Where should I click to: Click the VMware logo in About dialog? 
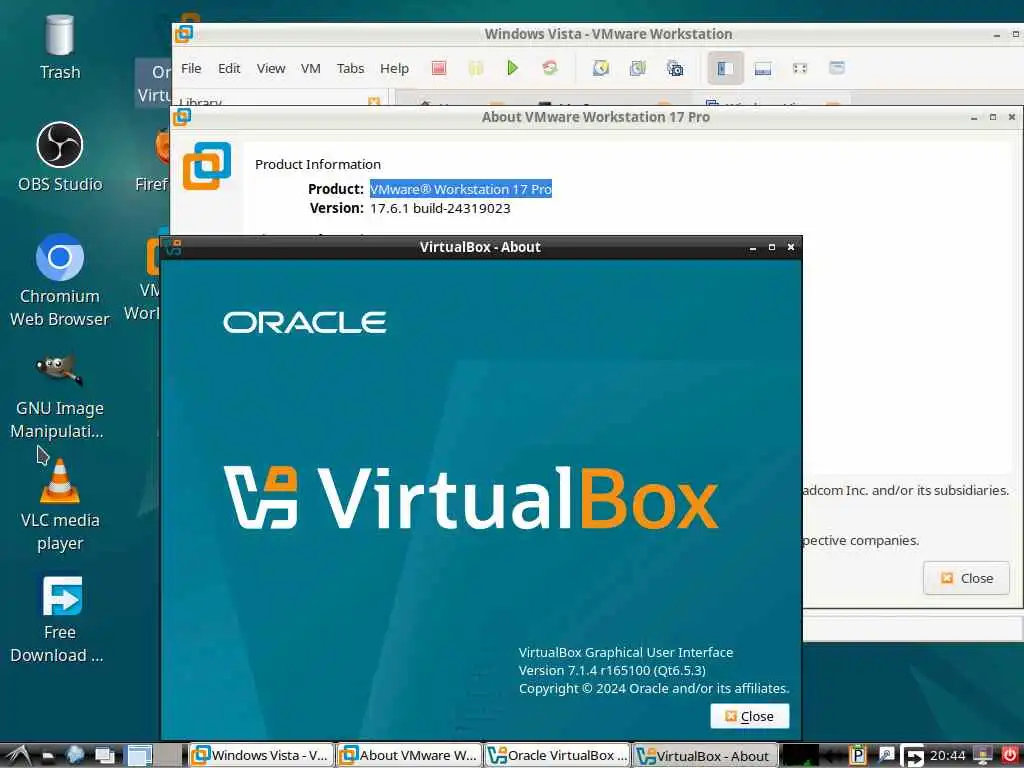click(207, 166)
